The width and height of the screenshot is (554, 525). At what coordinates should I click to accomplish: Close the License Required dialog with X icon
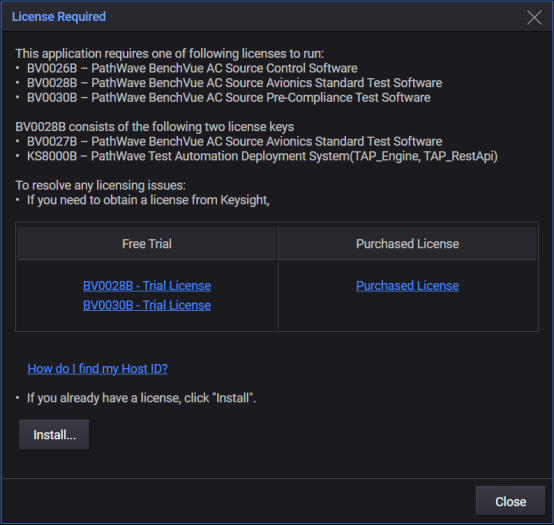pos(534,17)
